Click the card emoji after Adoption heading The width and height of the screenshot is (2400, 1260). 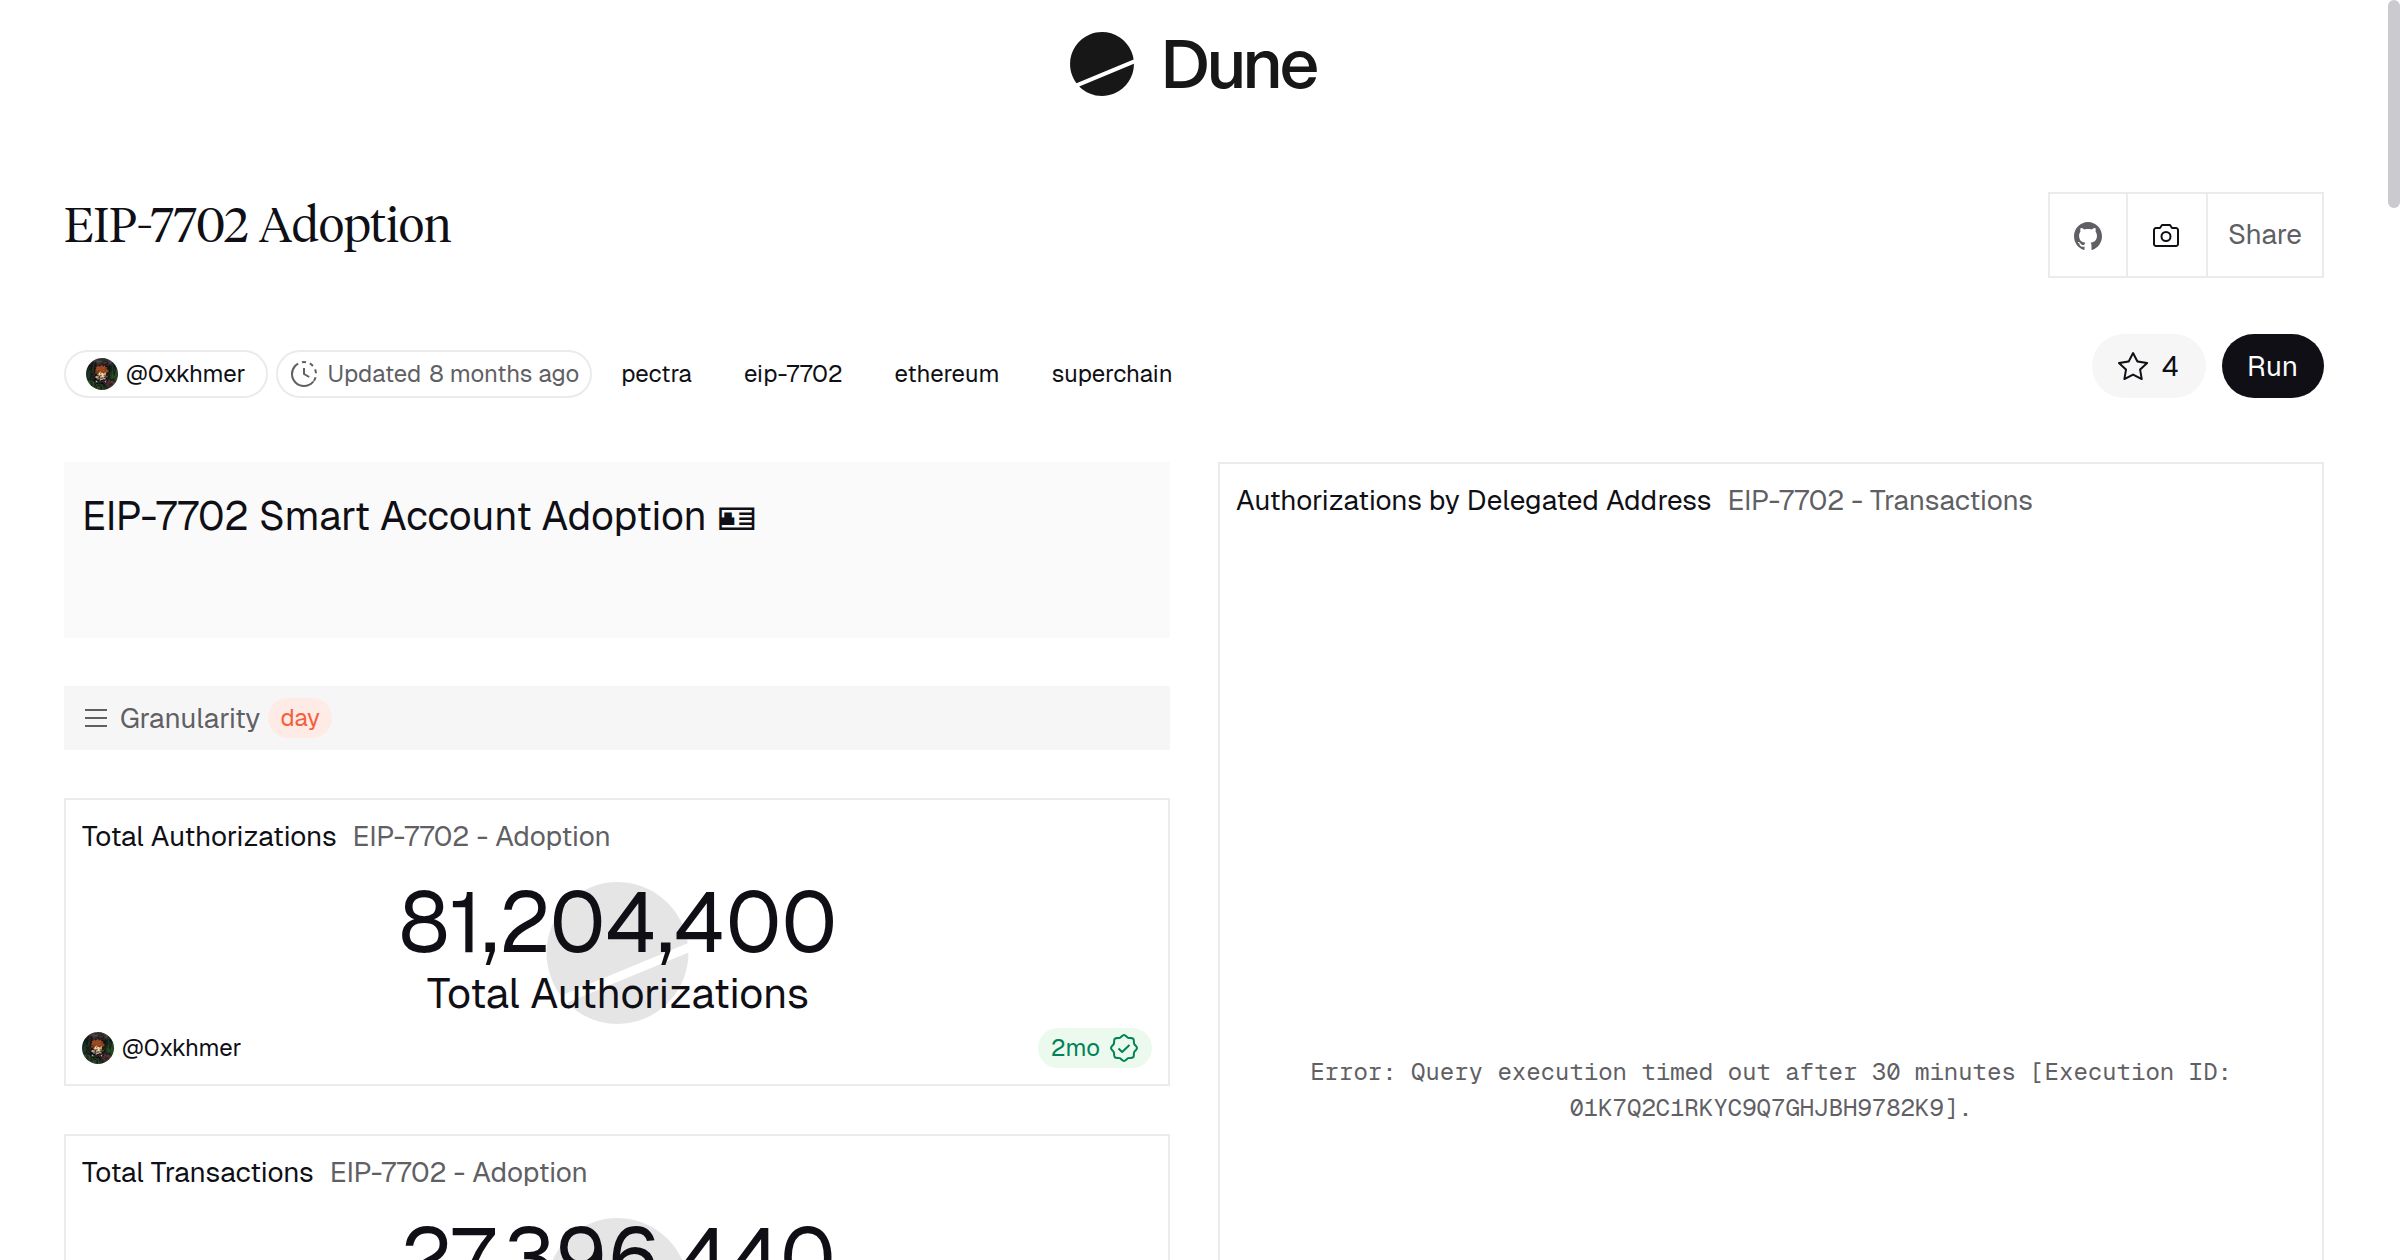737,519
